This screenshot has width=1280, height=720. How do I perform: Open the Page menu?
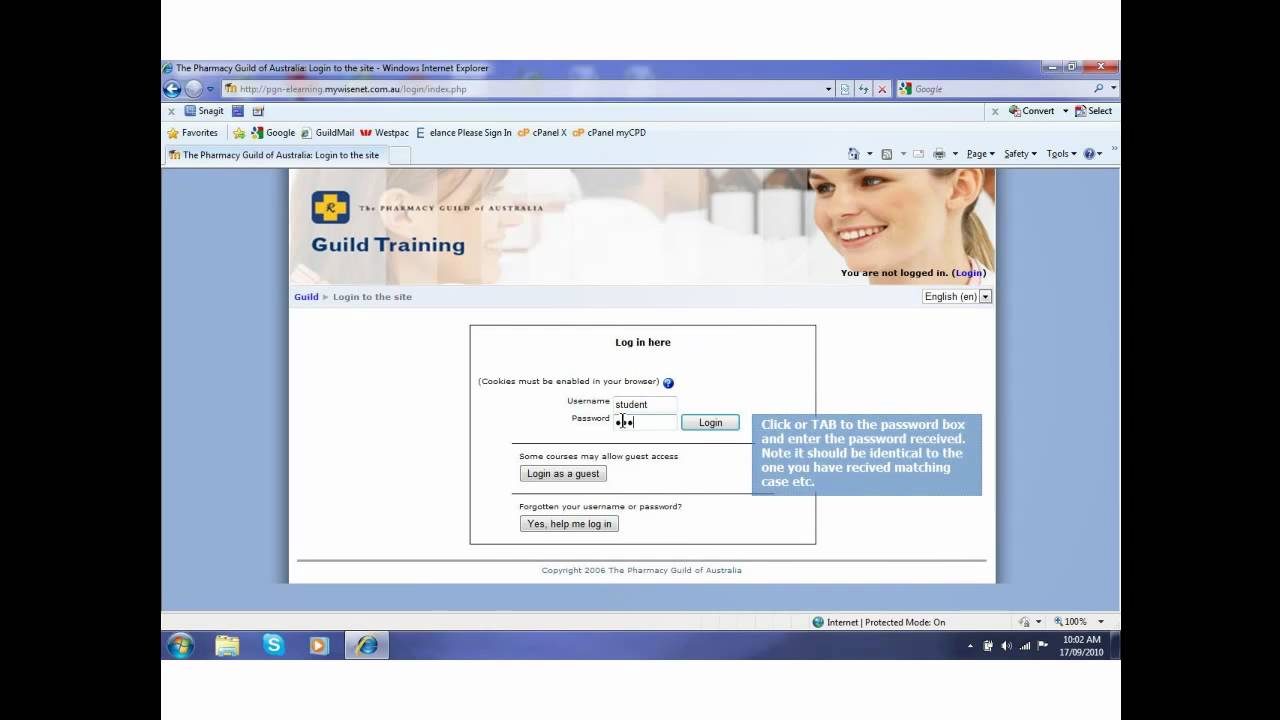(x=980, y=154)
